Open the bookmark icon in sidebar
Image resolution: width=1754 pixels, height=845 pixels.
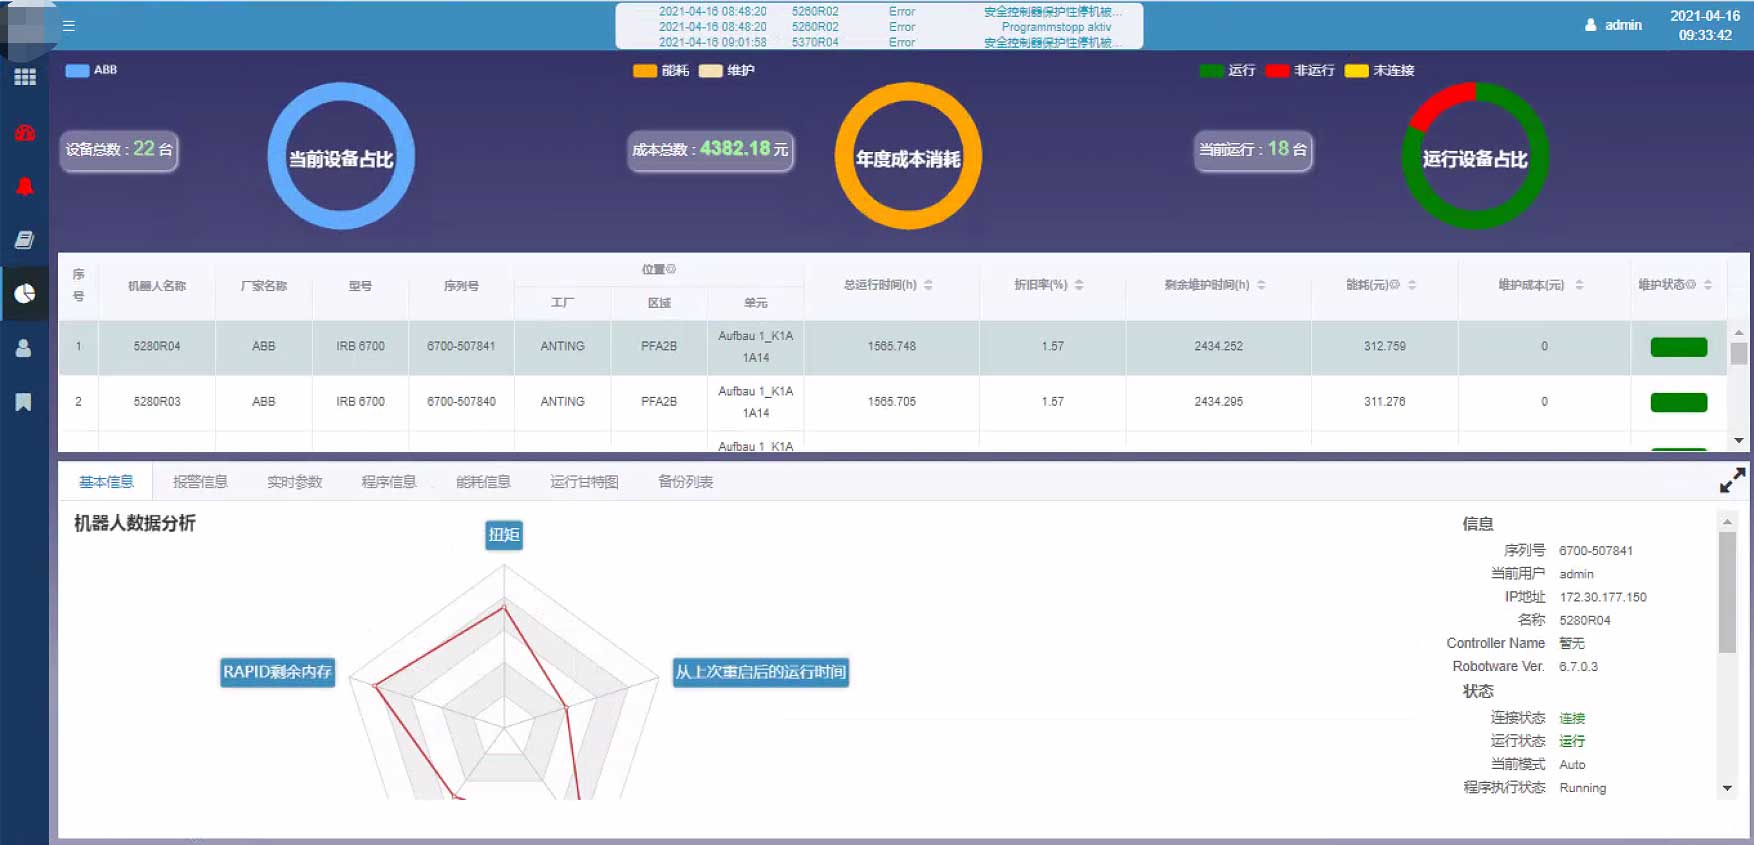(x=24, y=402)
